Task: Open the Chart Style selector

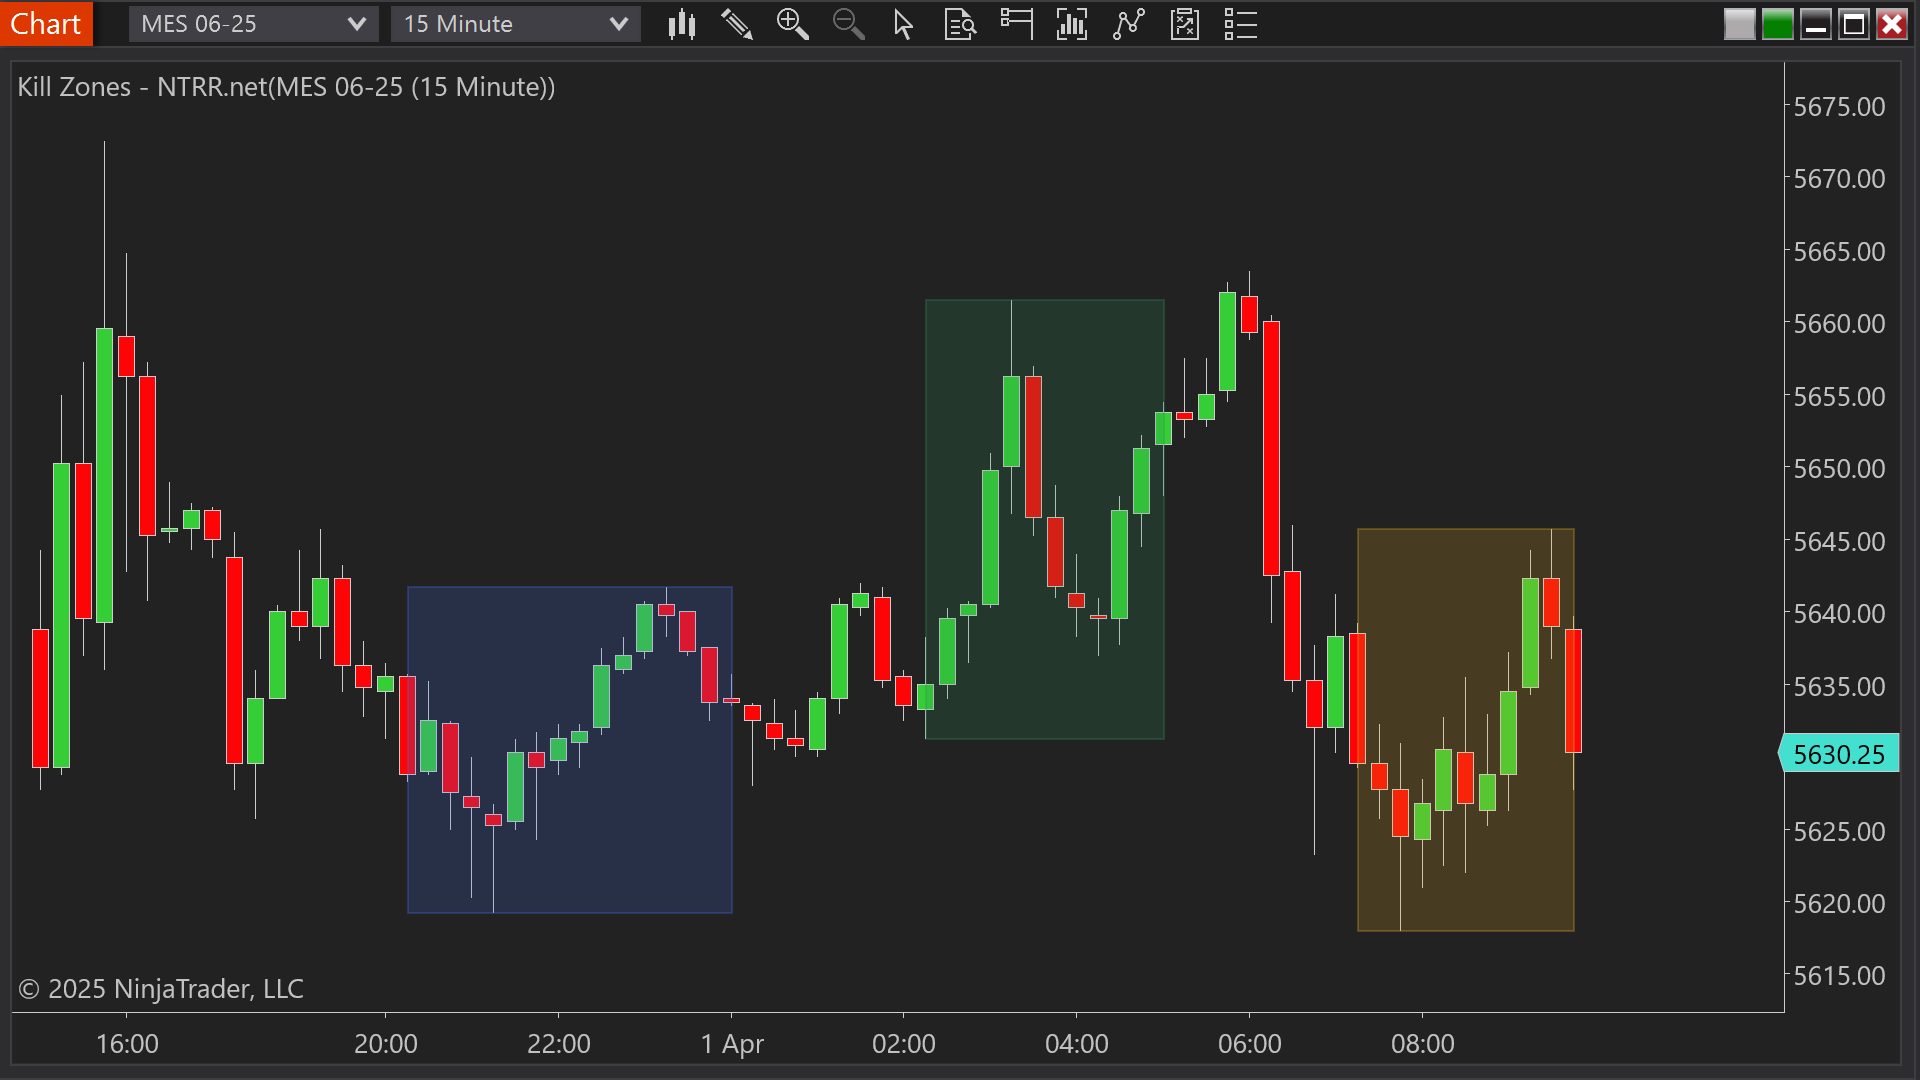Action: tap(683, 24)
